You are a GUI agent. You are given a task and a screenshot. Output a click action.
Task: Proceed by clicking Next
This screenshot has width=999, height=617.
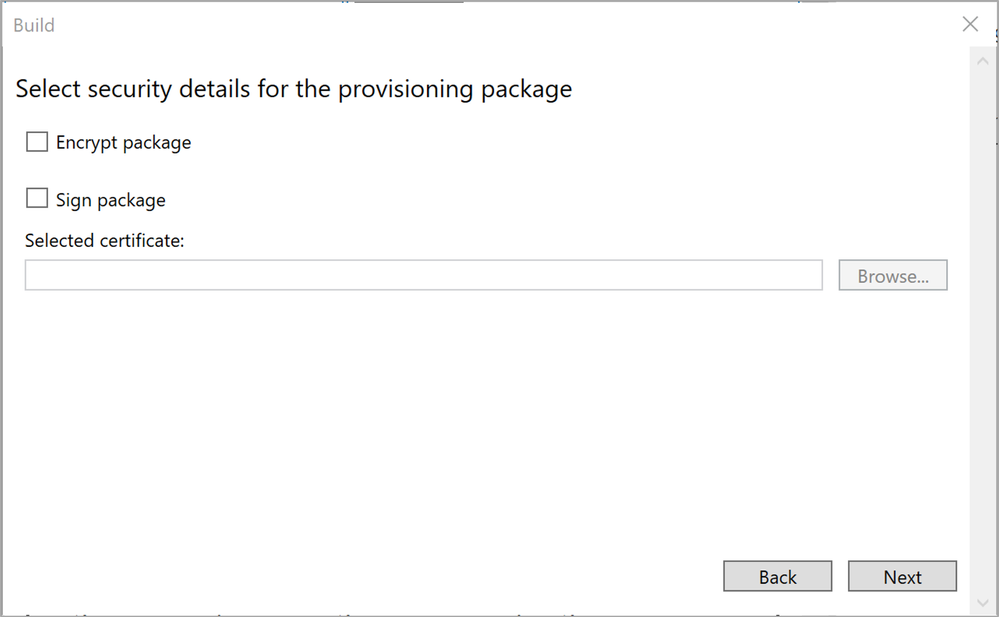tap(902, 577)
